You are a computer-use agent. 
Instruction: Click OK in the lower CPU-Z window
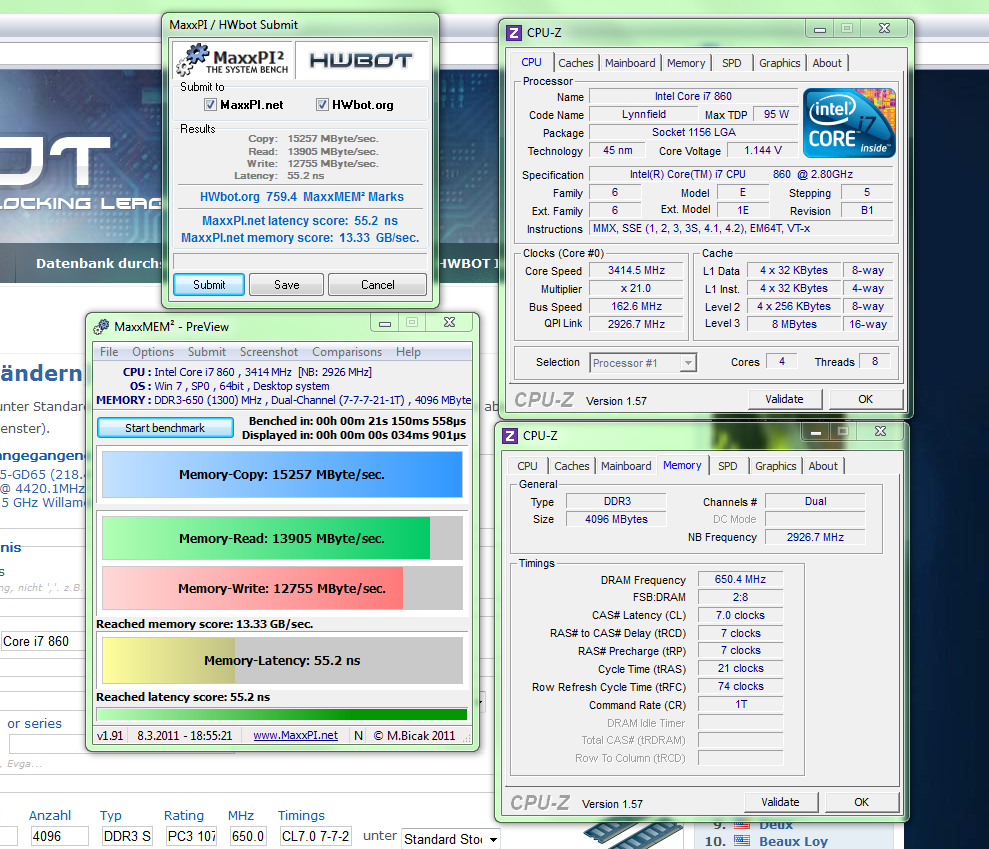pyautogui.click(x=862, y=802)
